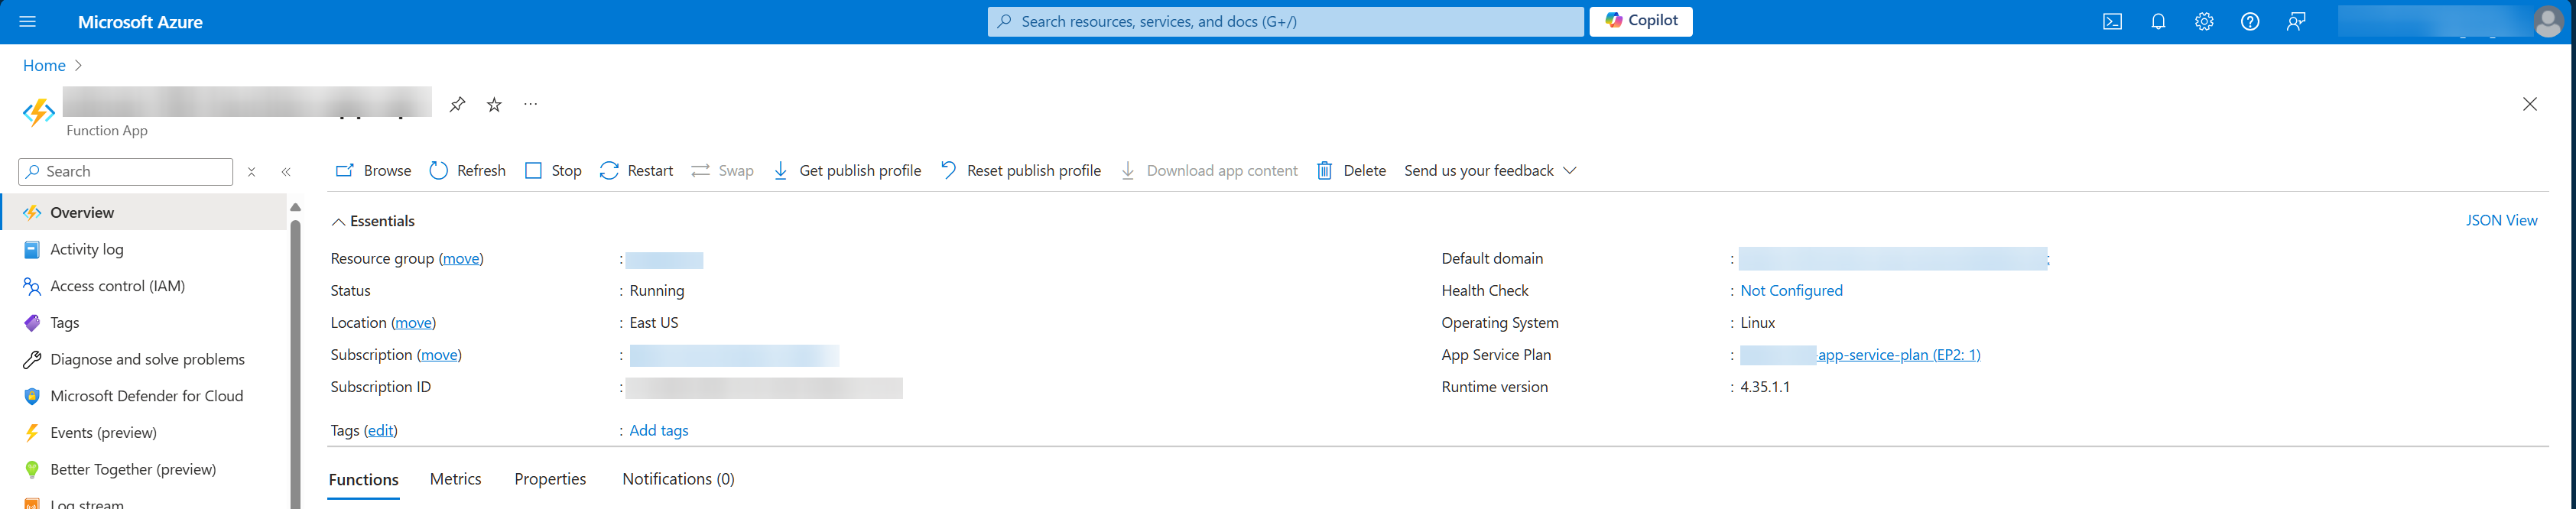Screen dimensions: 2576x509
Task: Click the East US location value
Action: click(x=654, y=323)
